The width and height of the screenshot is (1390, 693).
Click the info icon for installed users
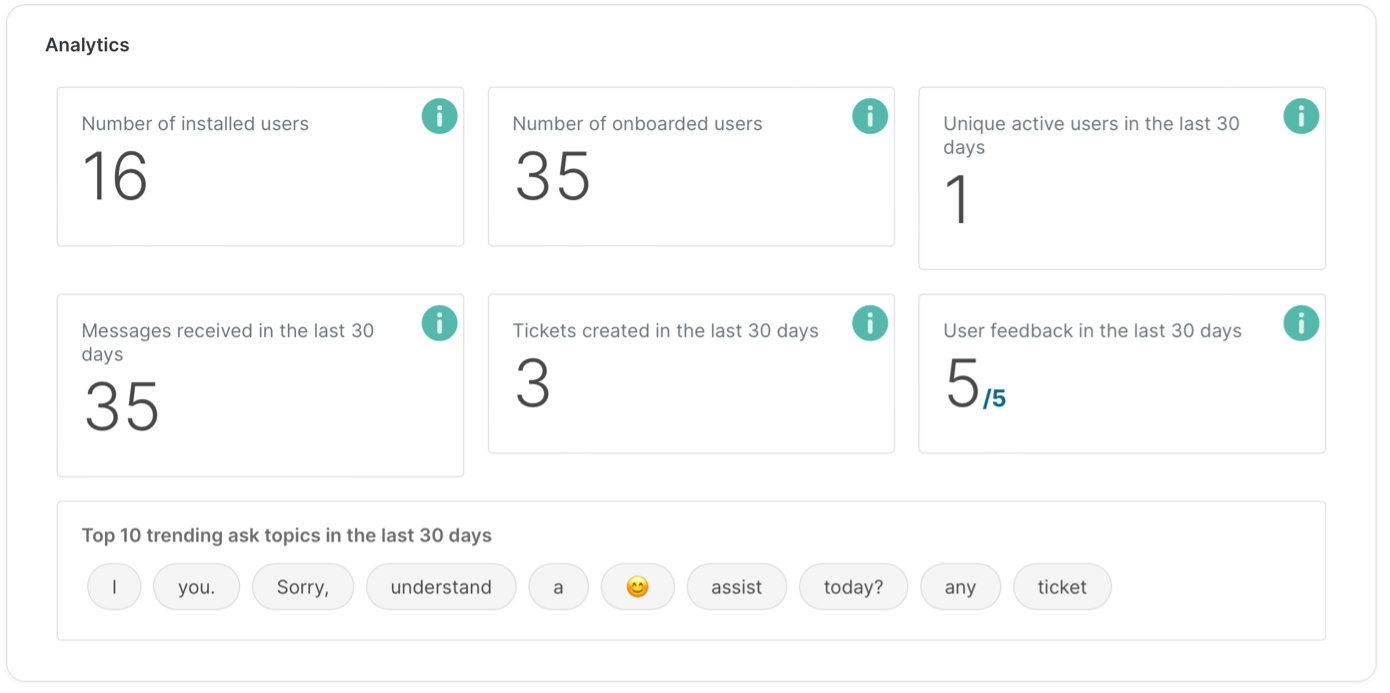click(x=439, y=116)
